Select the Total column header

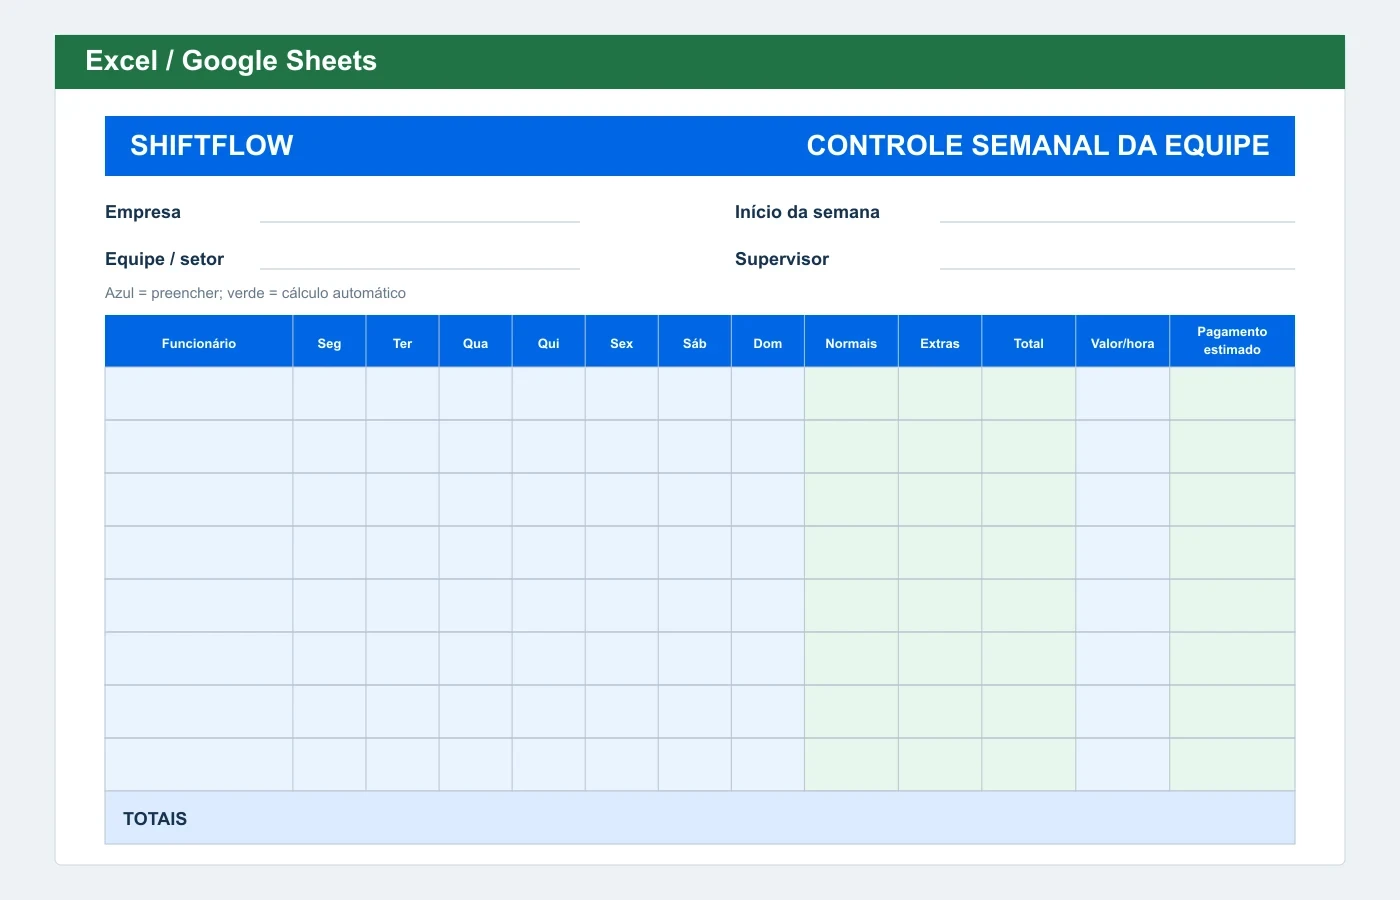click(x=1028, y=342)
